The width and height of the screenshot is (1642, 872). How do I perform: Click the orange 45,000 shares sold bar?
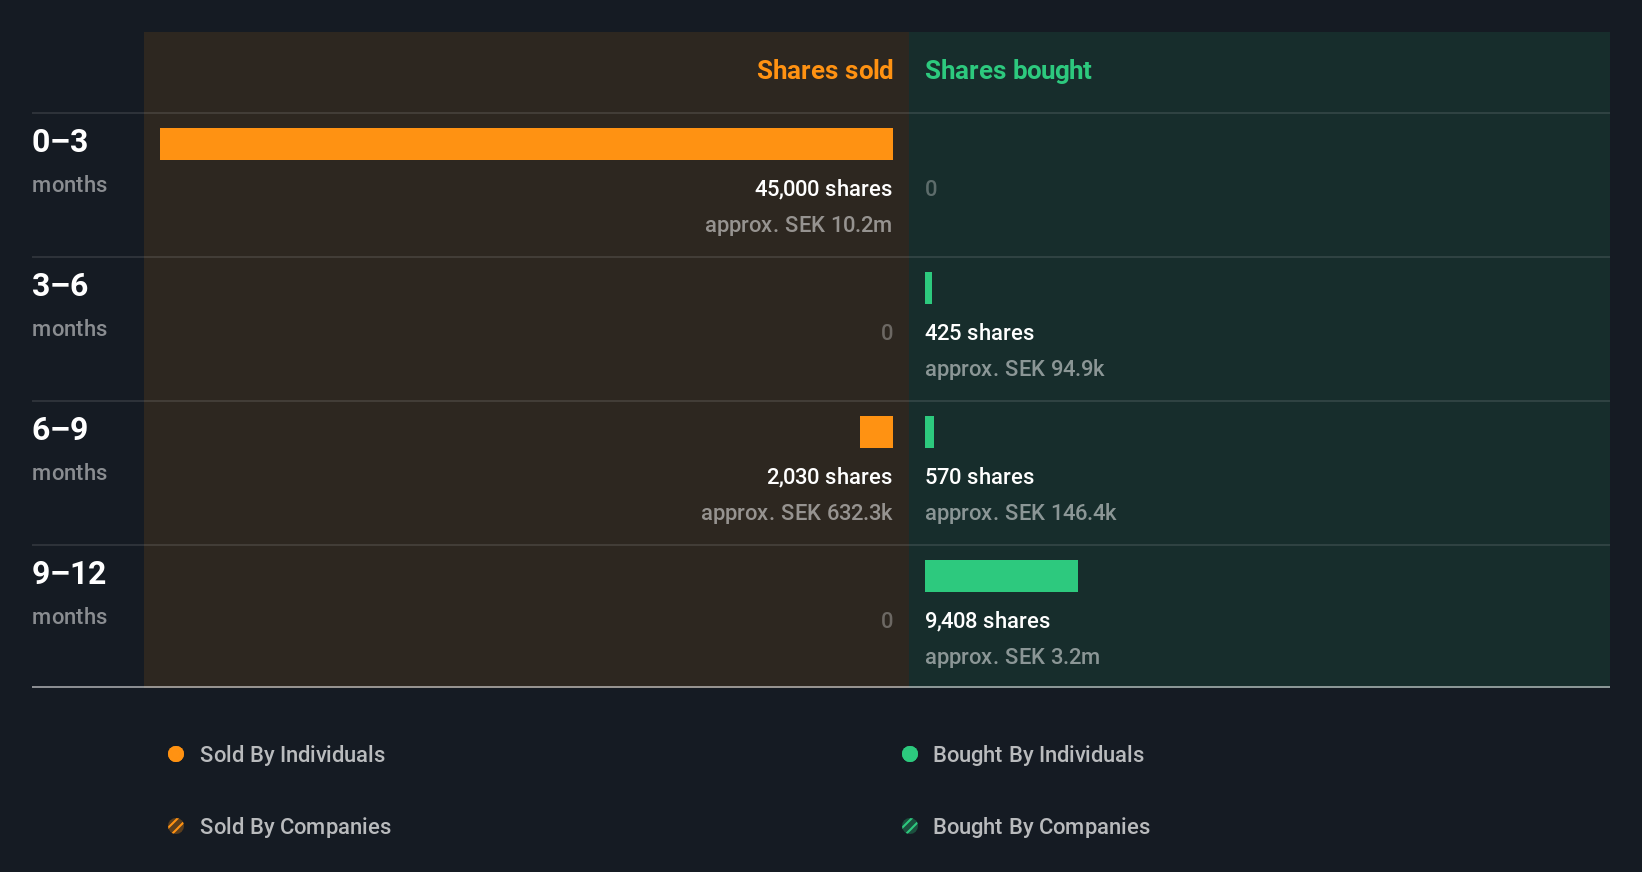[x=526, y=144]
